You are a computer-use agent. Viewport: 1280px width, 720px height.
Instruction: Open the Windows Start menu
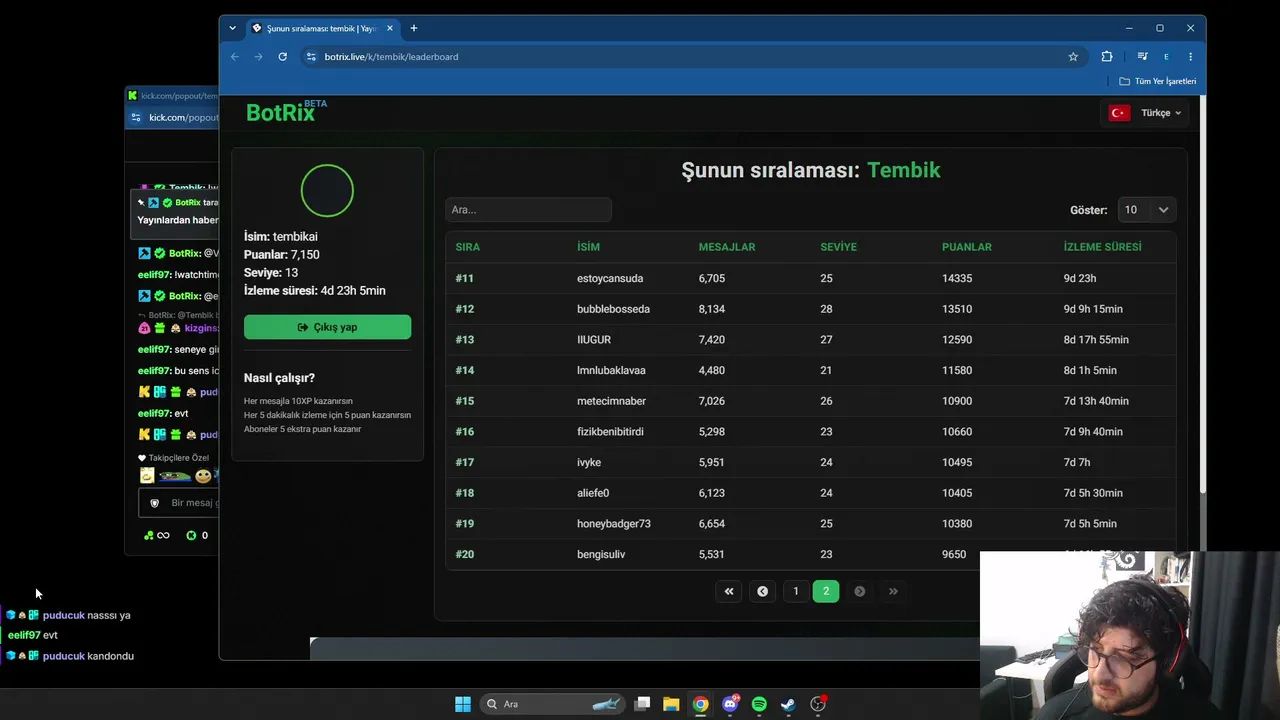coord(463,704)
